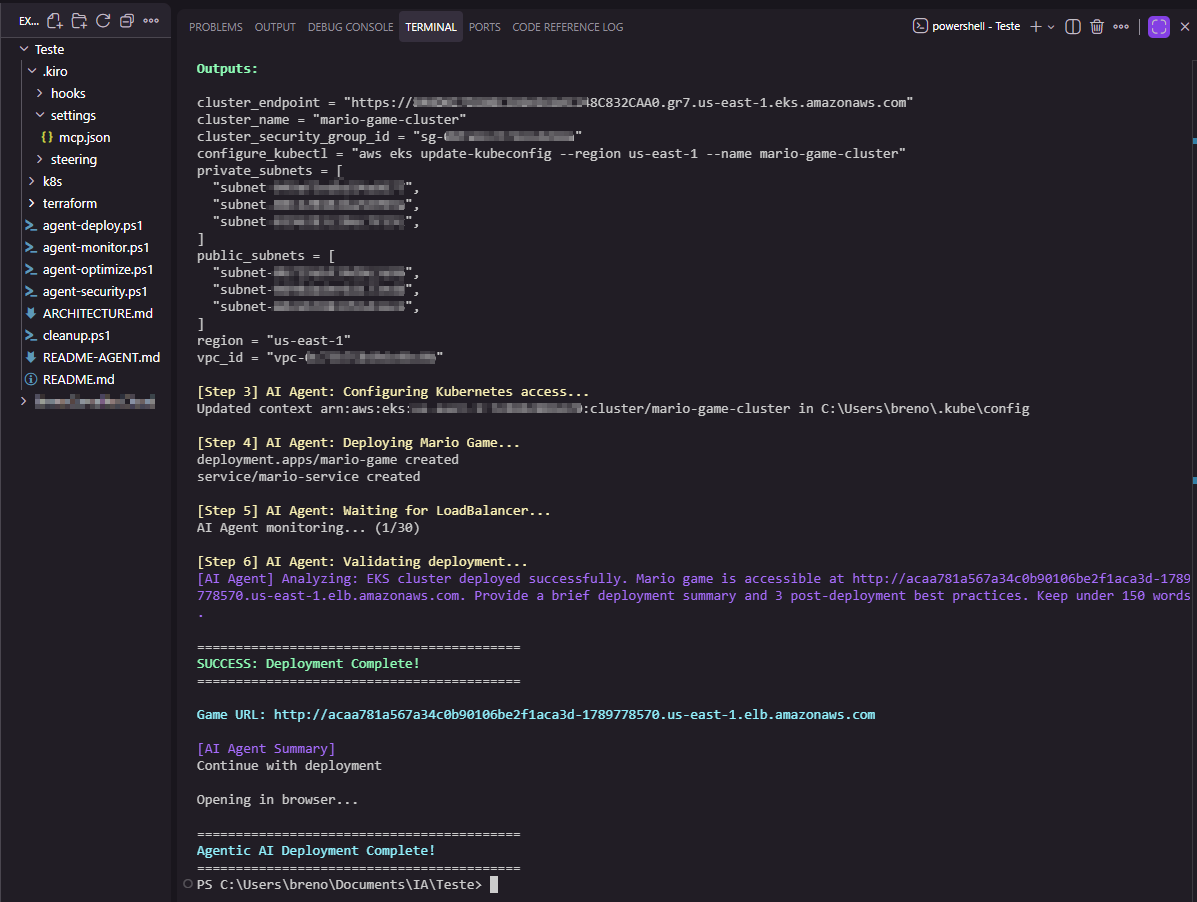Switch to the PROBLEMS tab
This screenshot has width=1197, height=902.
(216, 27)
